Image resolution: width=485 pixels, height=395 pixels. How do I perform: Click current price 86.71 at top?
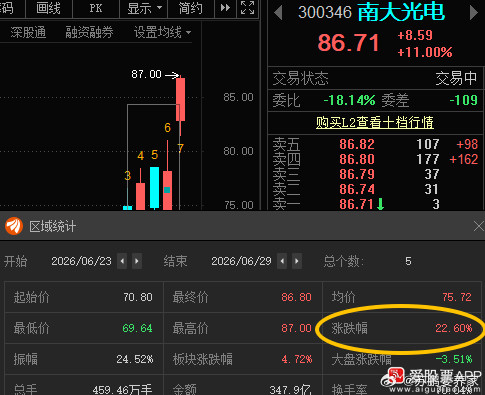coord(348,43)
